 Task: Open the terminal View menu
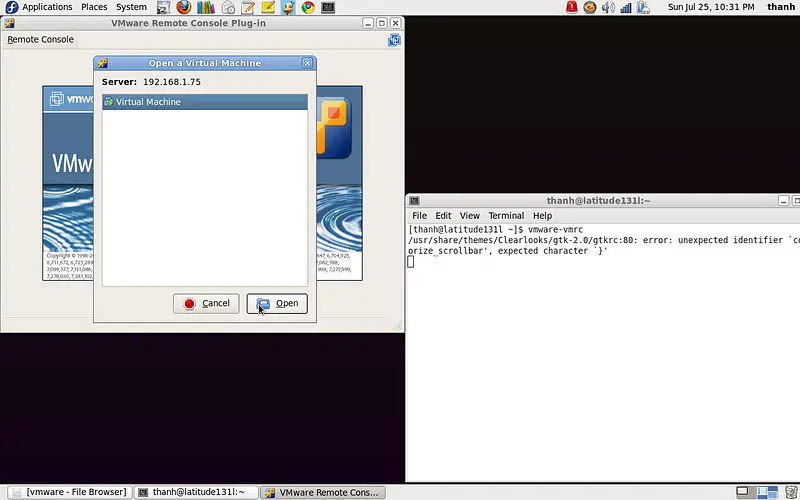[x=469, y=216]
